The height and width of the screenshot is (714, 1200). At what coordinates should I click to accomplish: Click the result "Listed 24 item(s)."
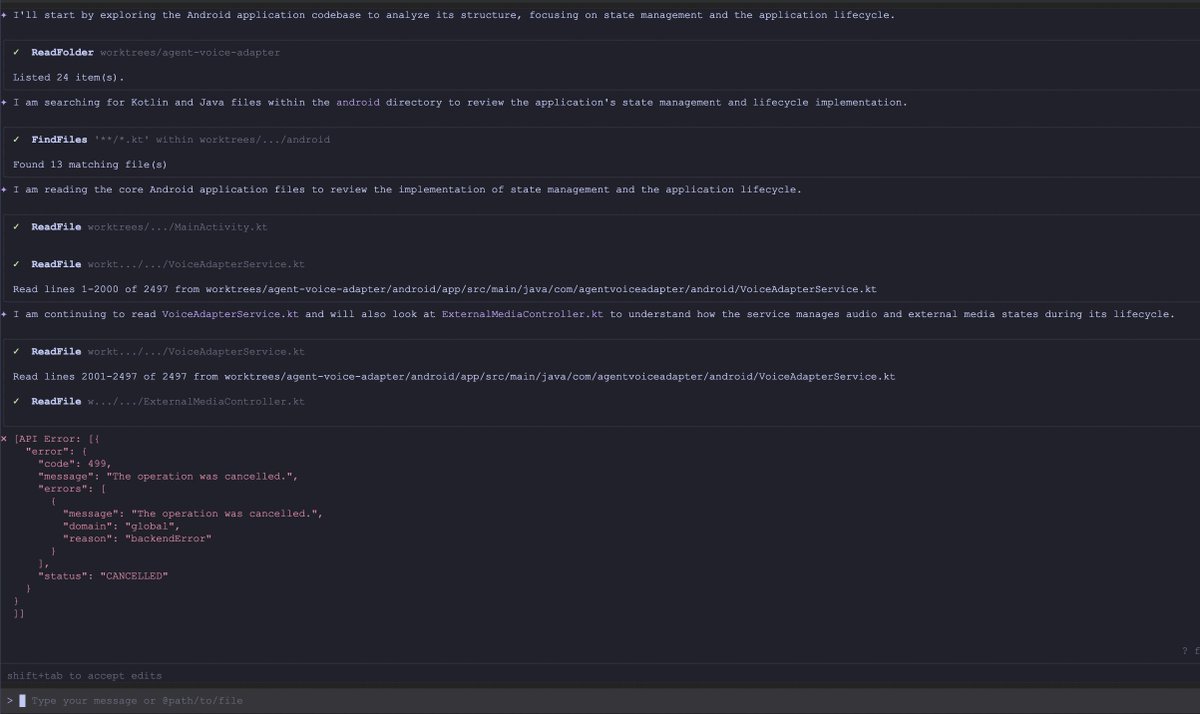click(x=68, y=77)
